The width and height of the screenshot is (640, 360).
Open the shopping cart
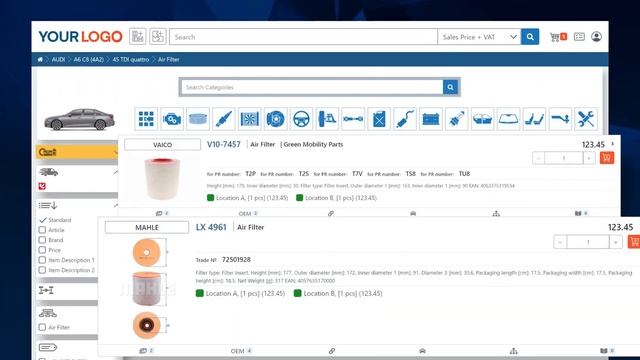(558, 37)
